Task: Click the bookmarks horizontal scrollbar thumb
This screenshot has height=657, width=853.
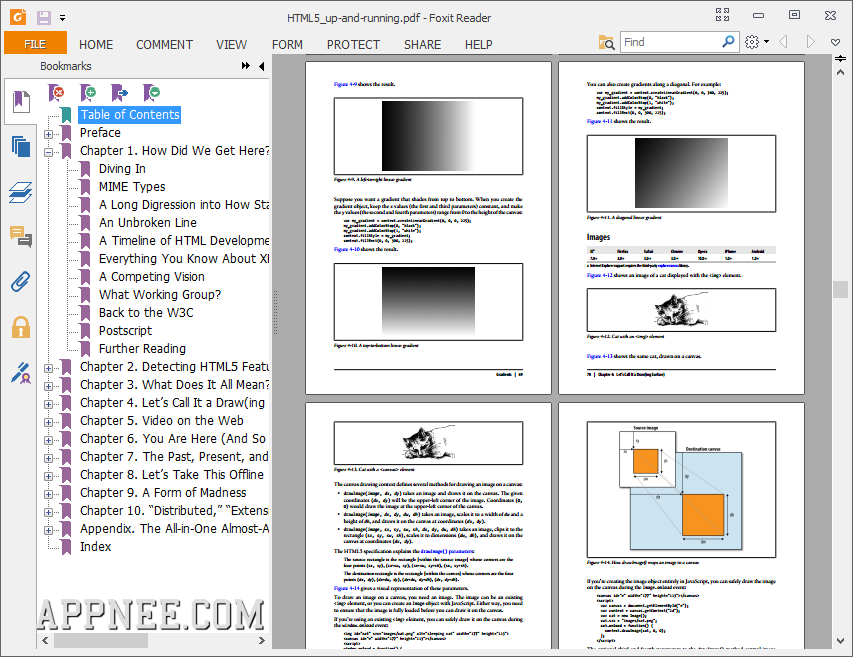Action: (x=101, y=640)
